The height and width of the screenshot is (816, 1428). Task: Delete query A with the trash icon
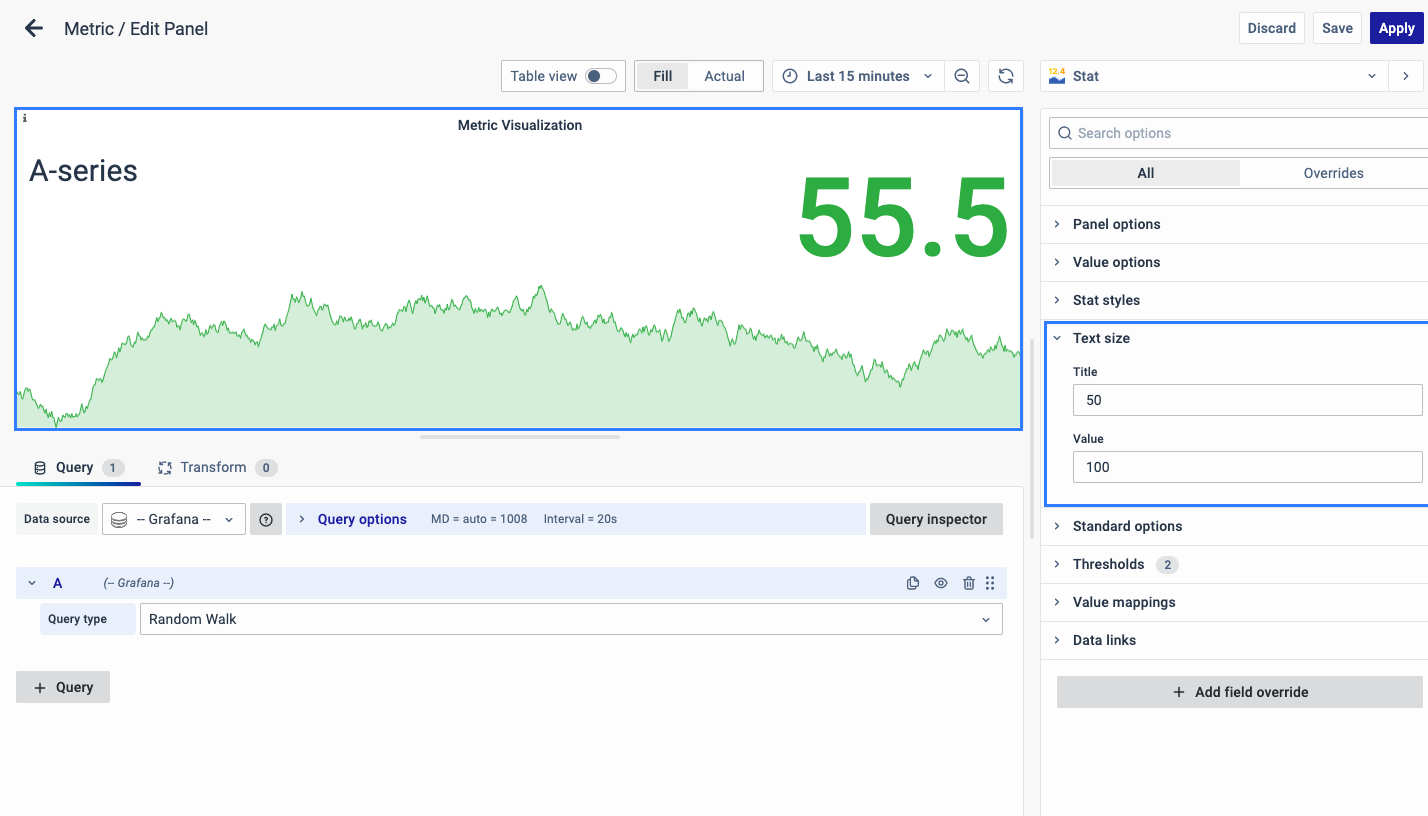968,583
